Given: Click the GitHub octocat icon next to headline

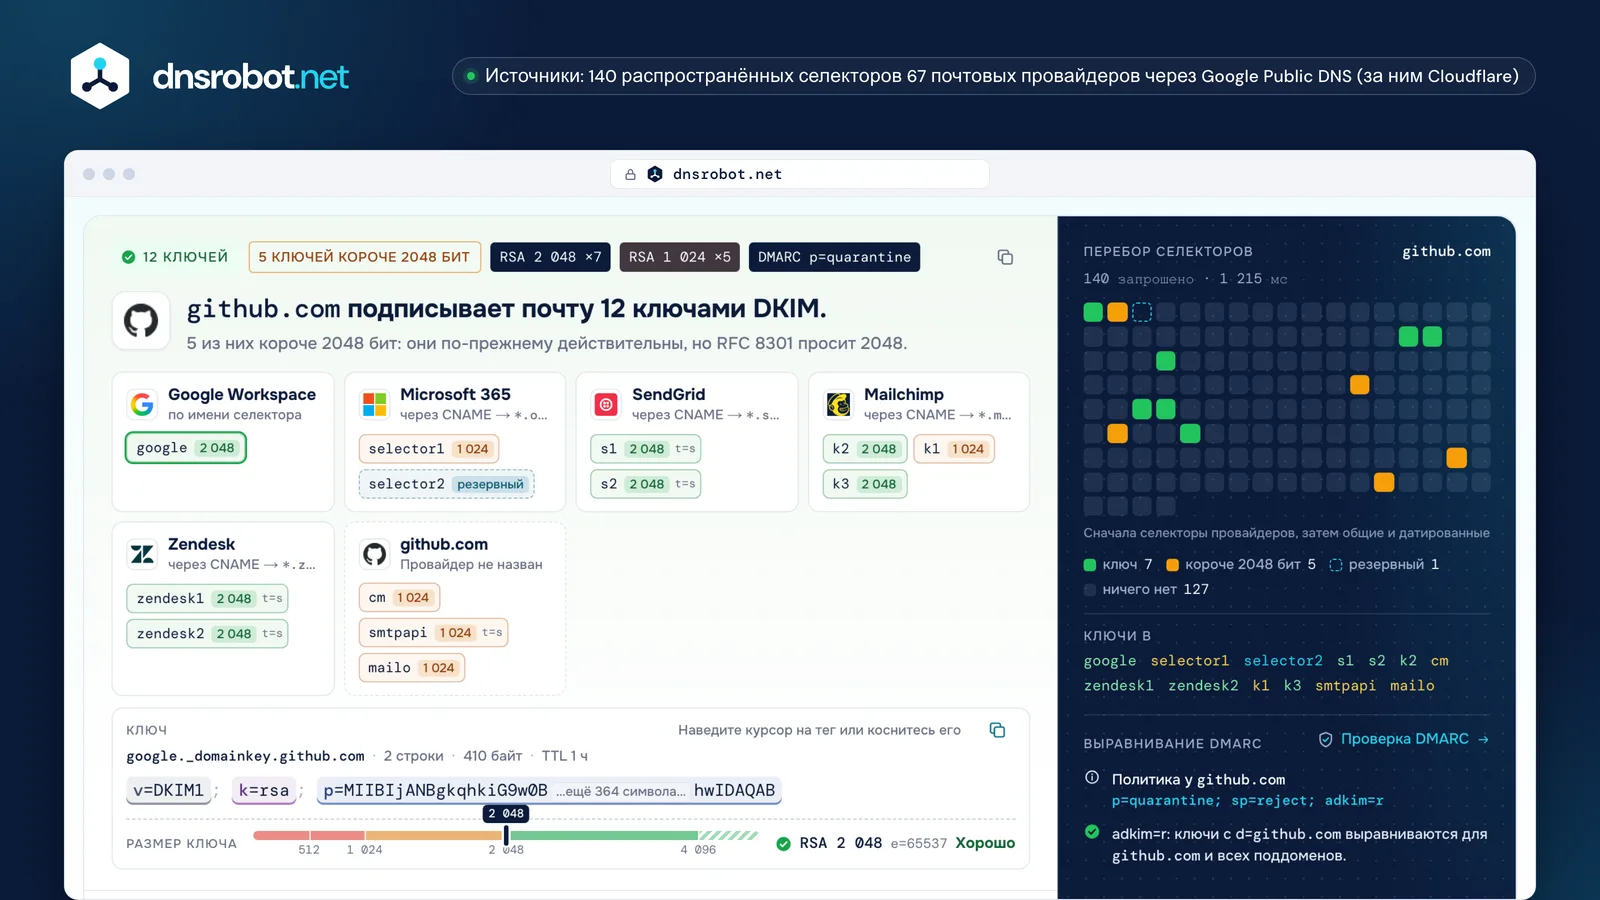Looking at the screenshot, I should [141, 321].
